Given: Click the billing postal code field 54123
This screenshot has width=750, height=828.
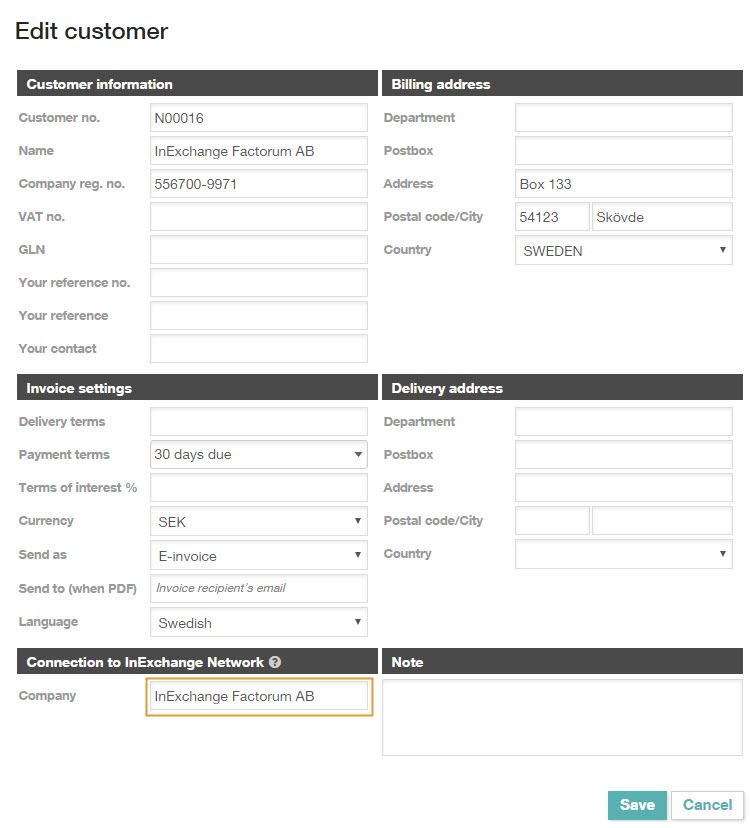Looking at the screenshot, I should pyautogui.click(x=552, y=217).
